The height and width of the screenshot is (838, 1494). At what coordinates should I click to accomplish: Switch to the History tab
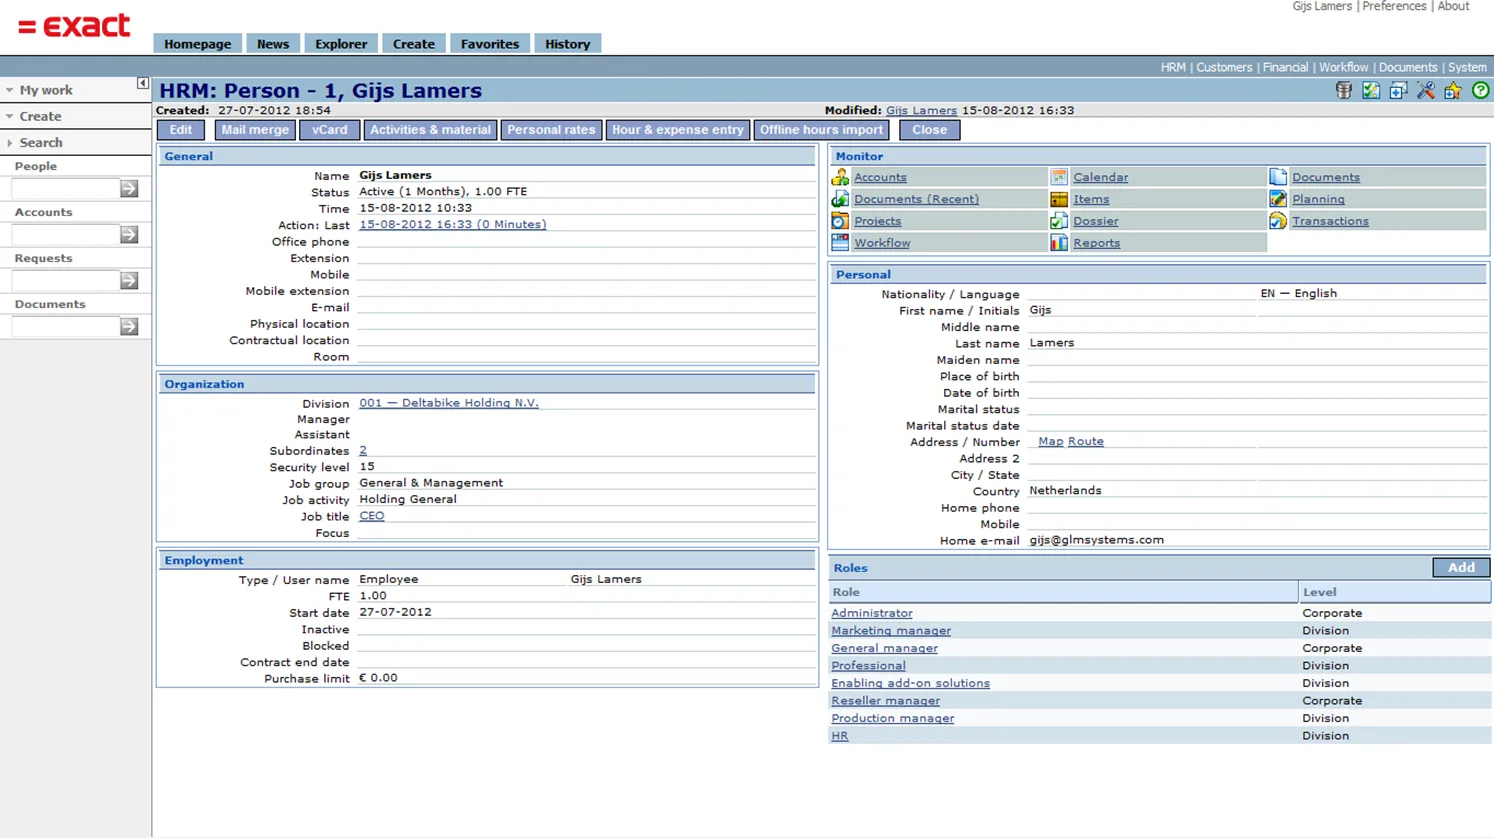coord(567,44)
